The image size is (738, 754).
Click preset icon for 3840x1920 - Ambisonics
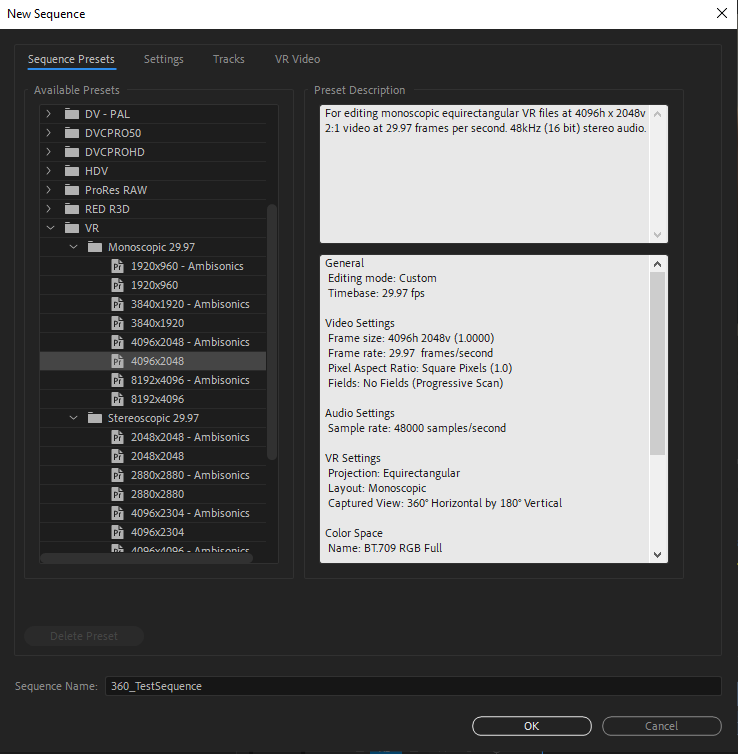[x=118, y=304]
